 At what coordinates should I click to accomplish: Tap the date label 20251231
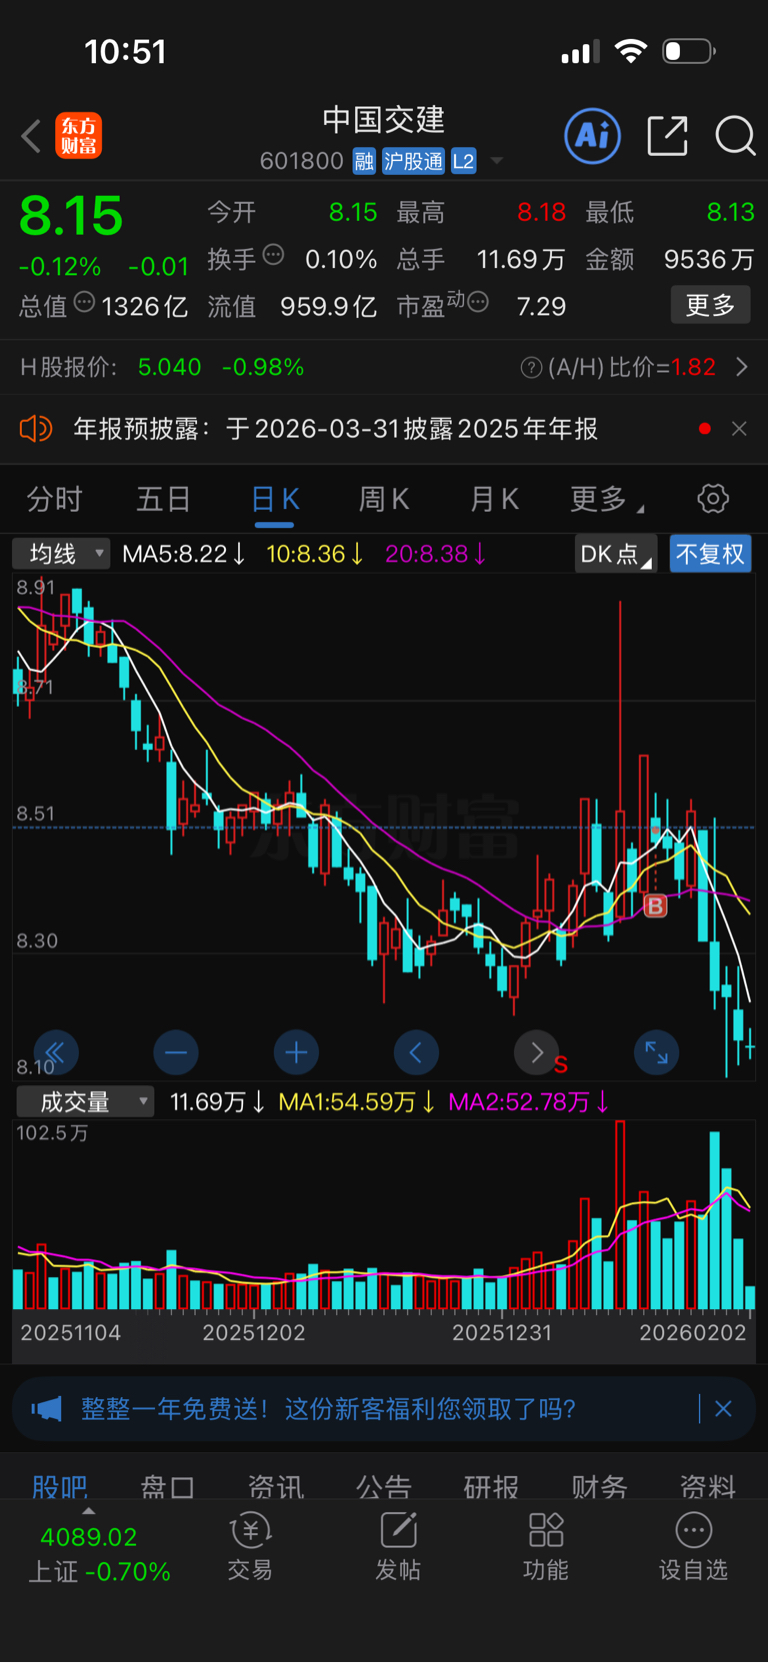(502, 1332)
